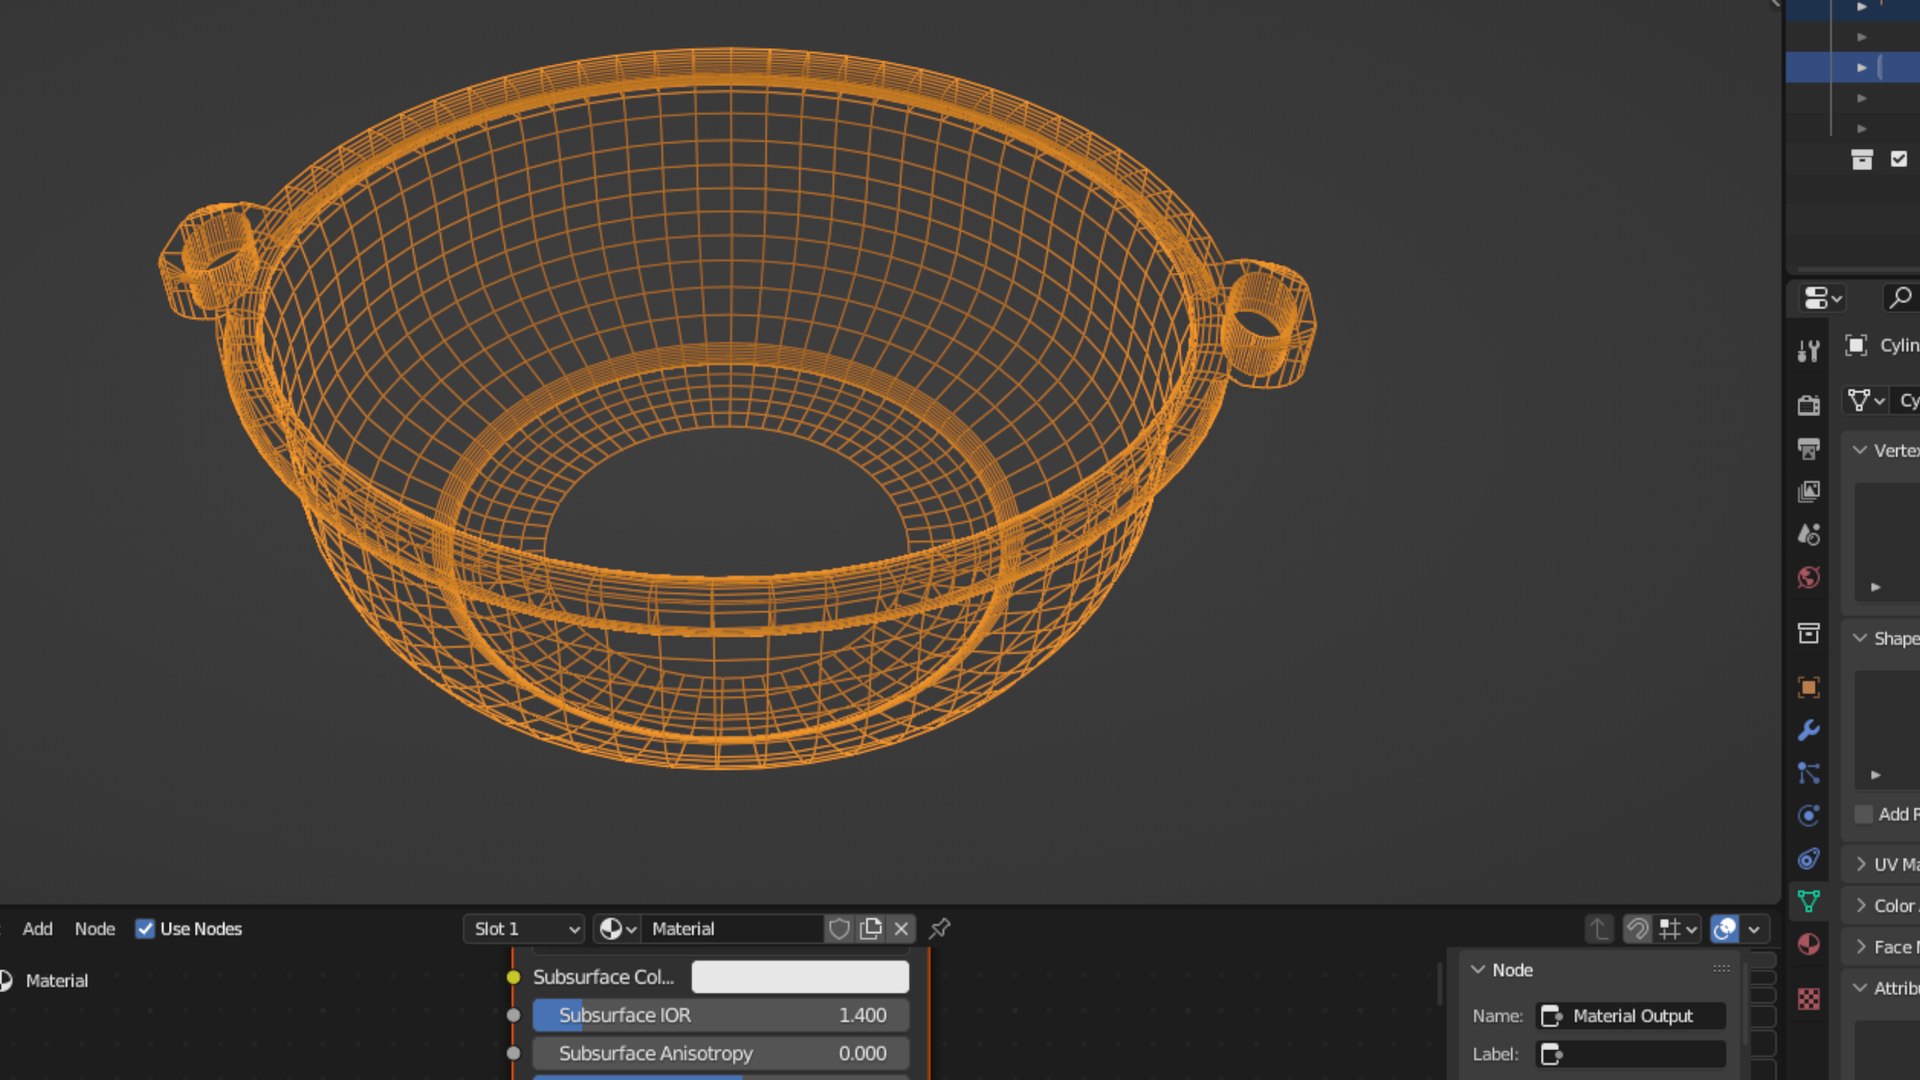Open the World properties tab
The image size is (1920, 1080).
coord(1808,577)
